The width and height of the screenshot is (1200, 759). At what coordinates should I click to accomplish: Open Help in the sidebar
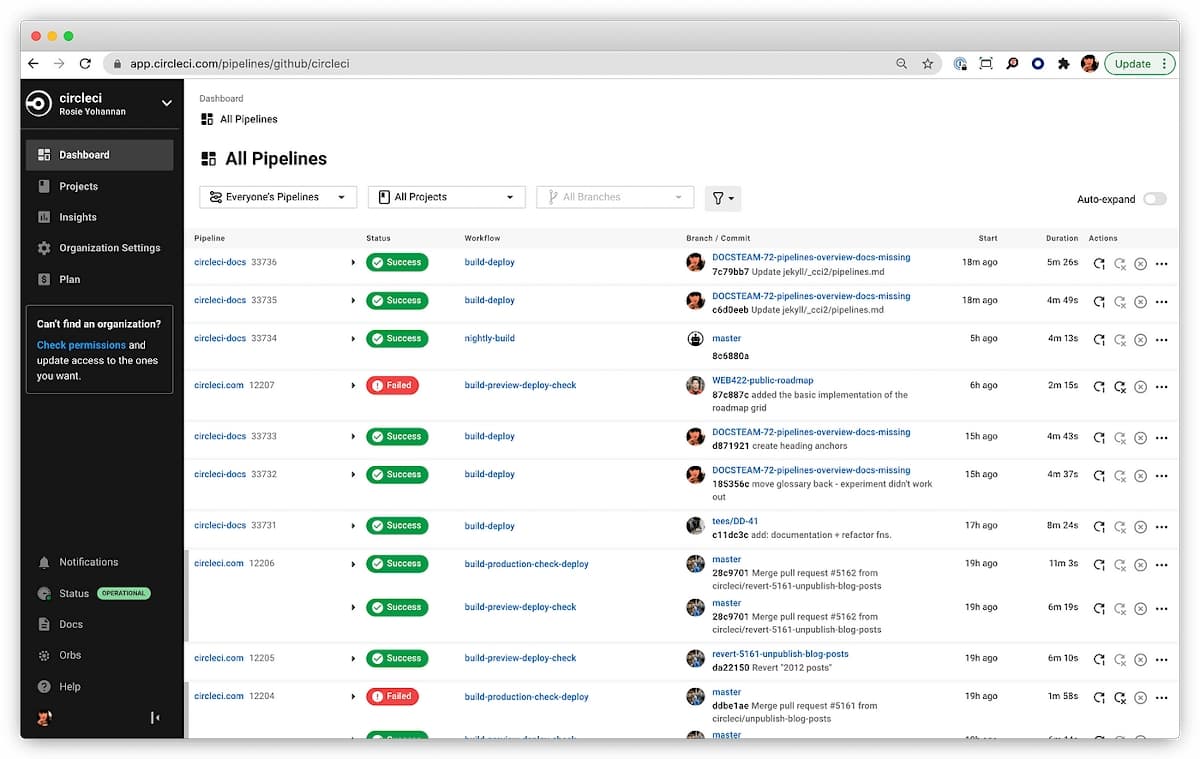click(70, 687)
